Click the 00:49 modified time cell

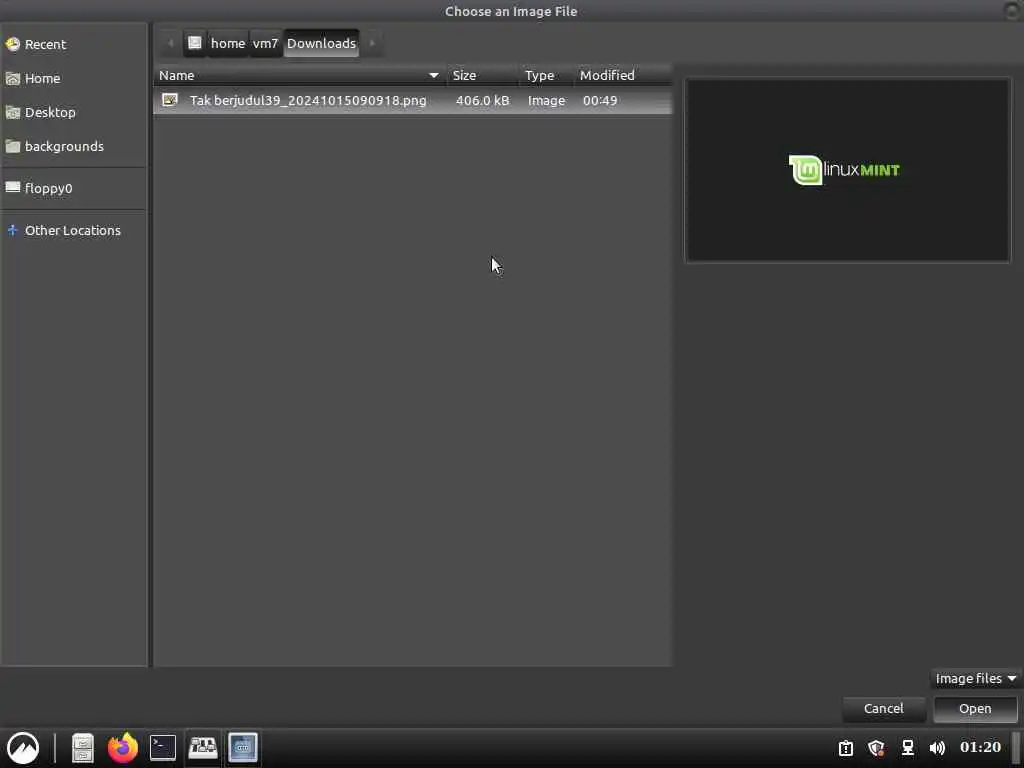tap(600, 101)
